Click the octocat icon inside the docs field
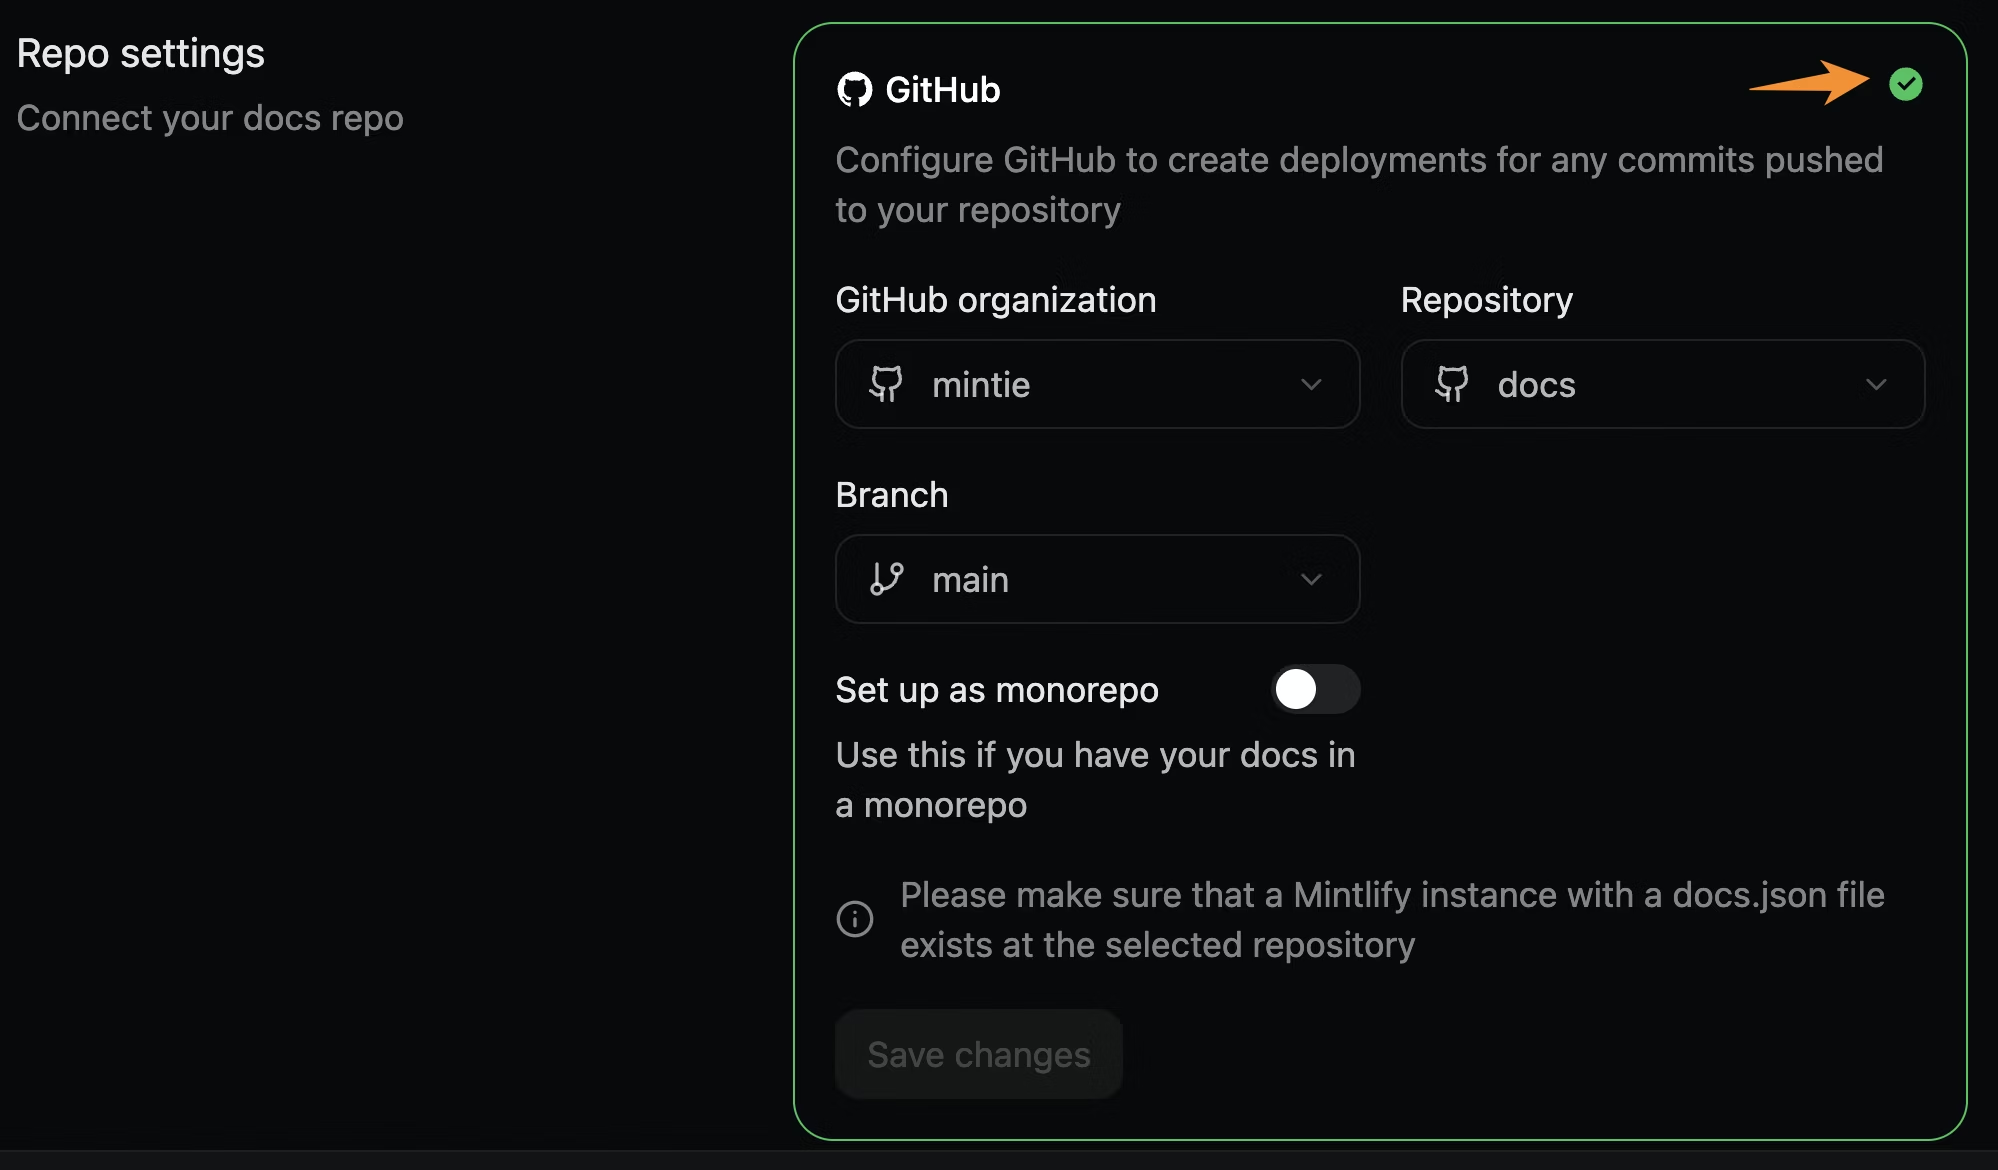The height and width of the screenshot is (1170, 1998). click(1455, 384)
